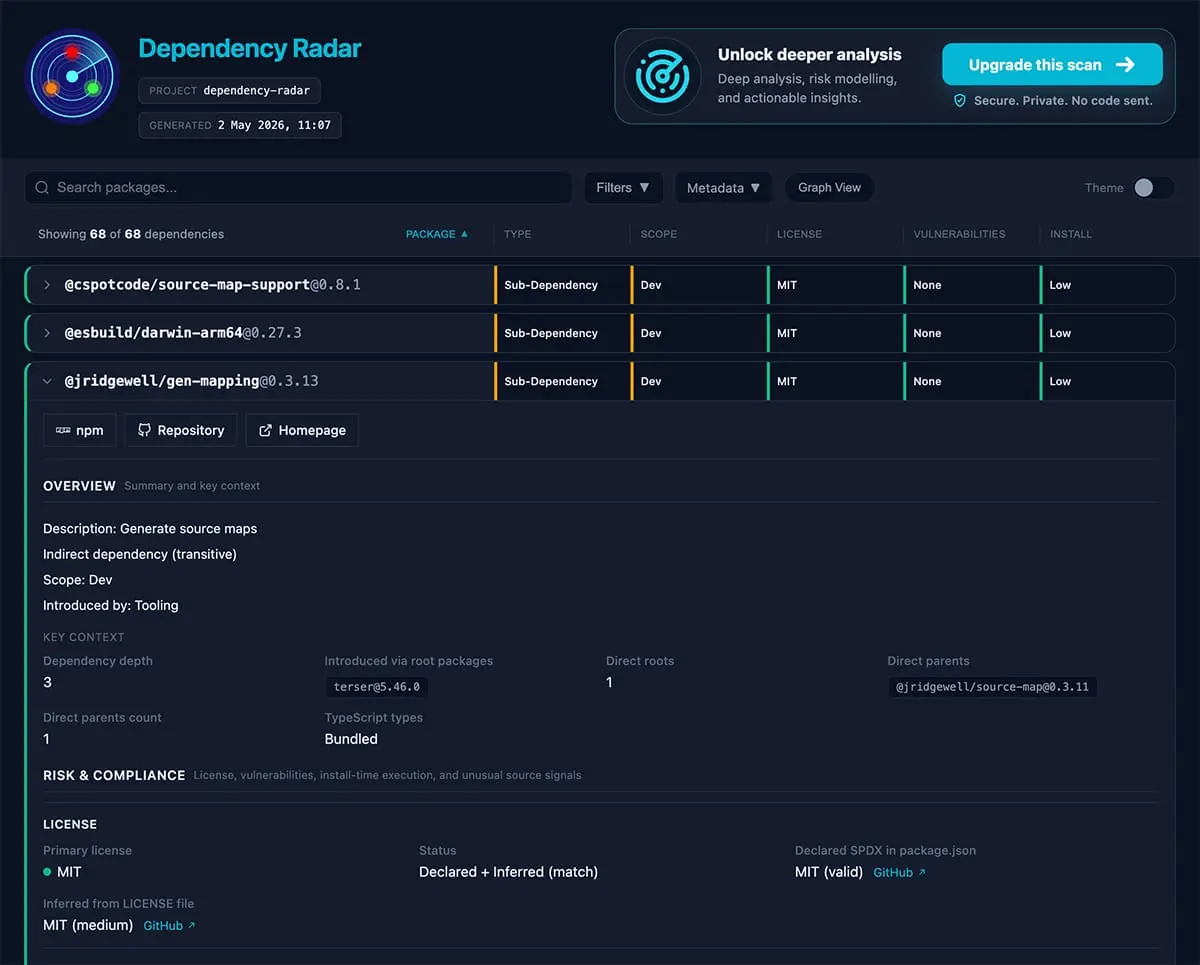Click Description: Generate source maps text
This screenshot has height=965, width=1200.
[x=150, y=529]
